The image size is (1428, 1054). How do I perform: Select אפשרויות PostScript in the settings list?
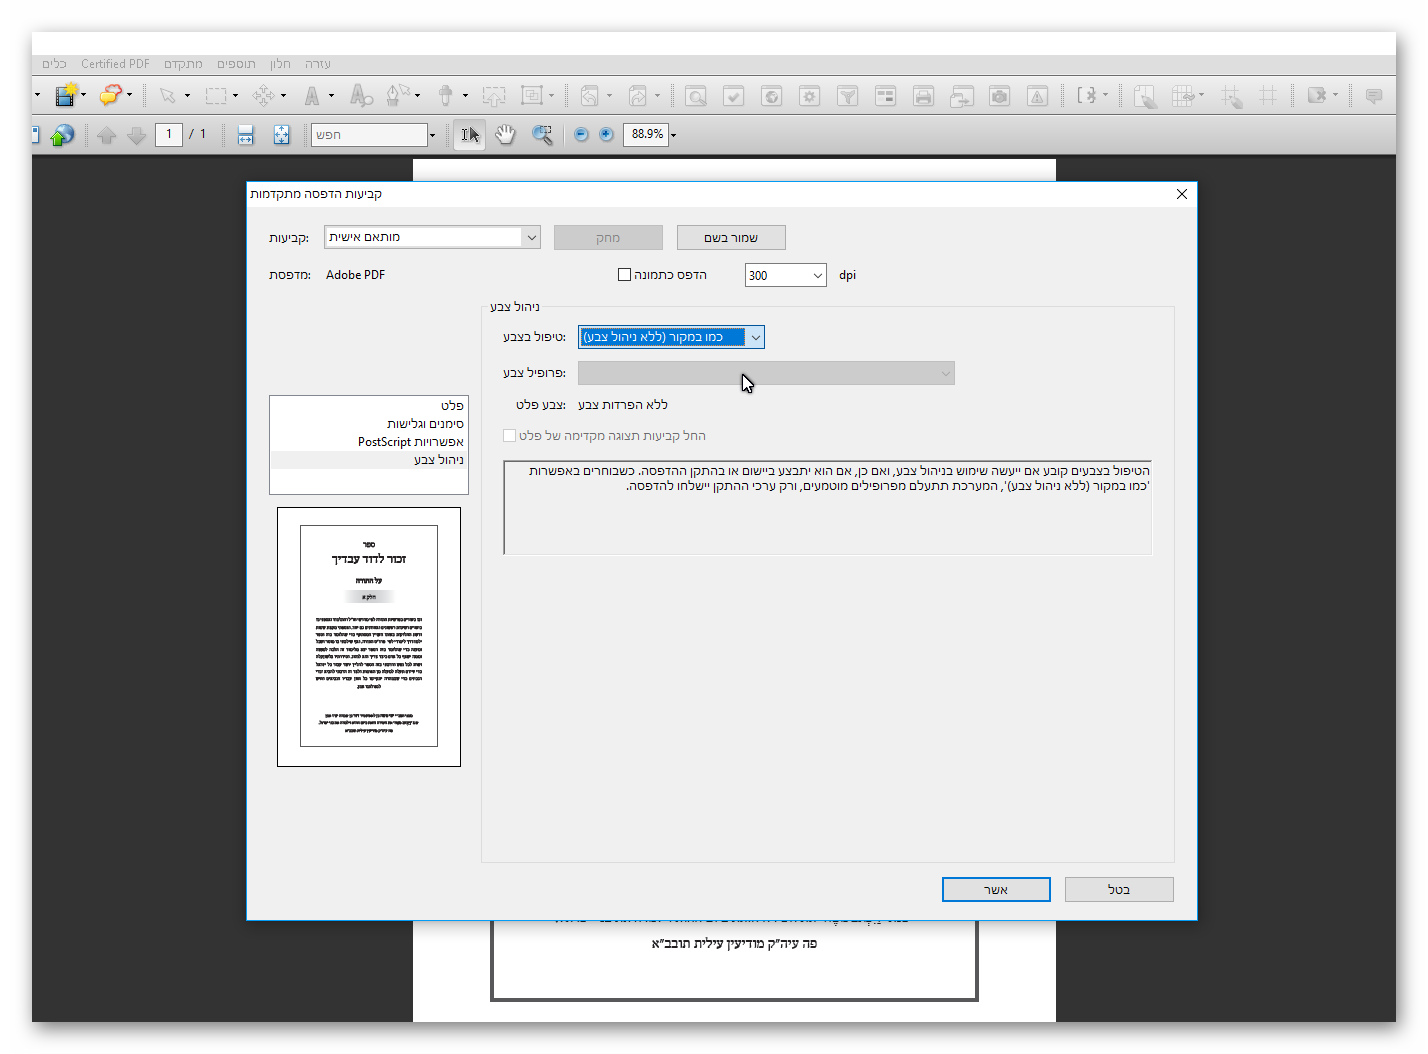(x=369, y=442)
